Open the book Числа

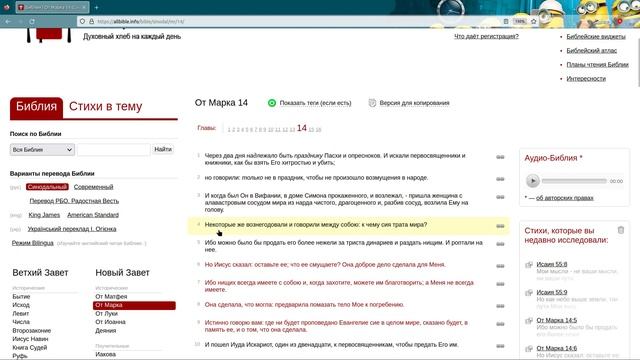tap(21, 322)
